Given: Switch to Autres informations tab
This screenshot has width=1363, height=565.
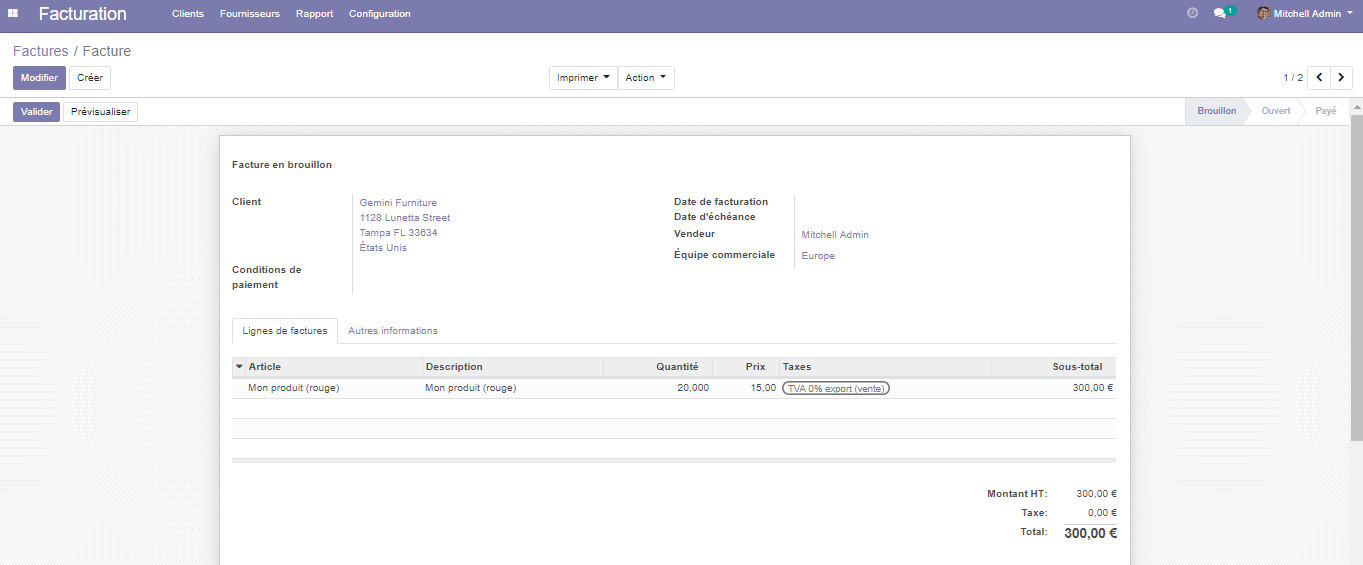Looking at the screenshot, I should (x=392, y=331).
